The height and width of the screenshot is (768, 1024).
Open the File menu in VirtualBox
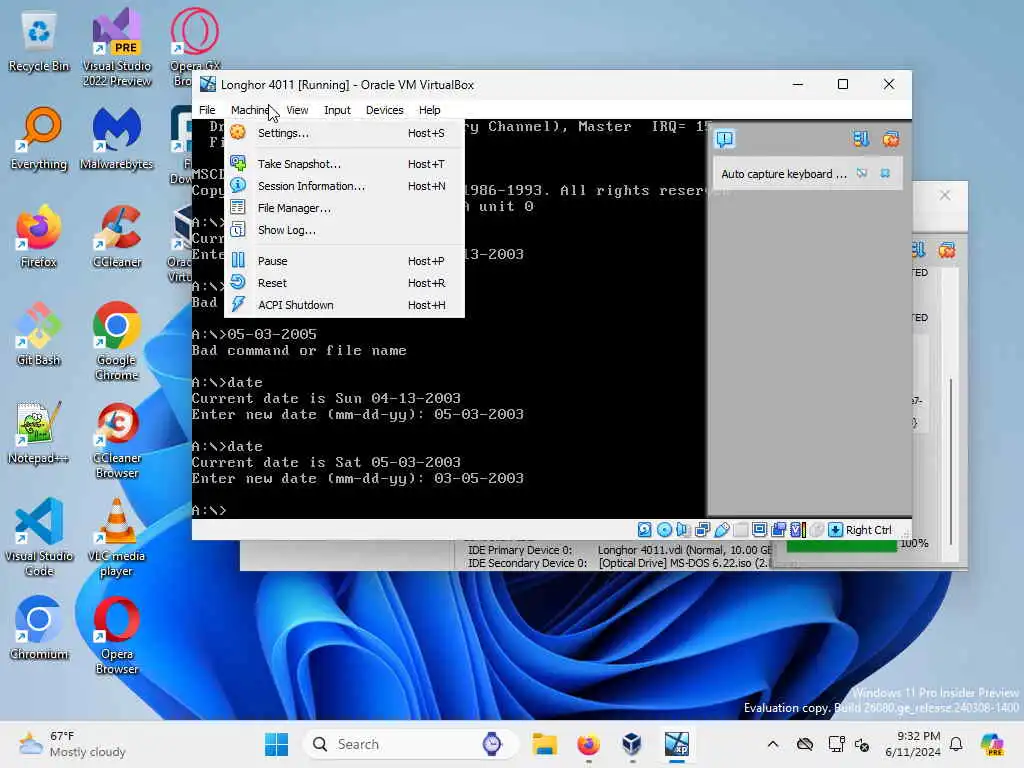click(207, 110)
